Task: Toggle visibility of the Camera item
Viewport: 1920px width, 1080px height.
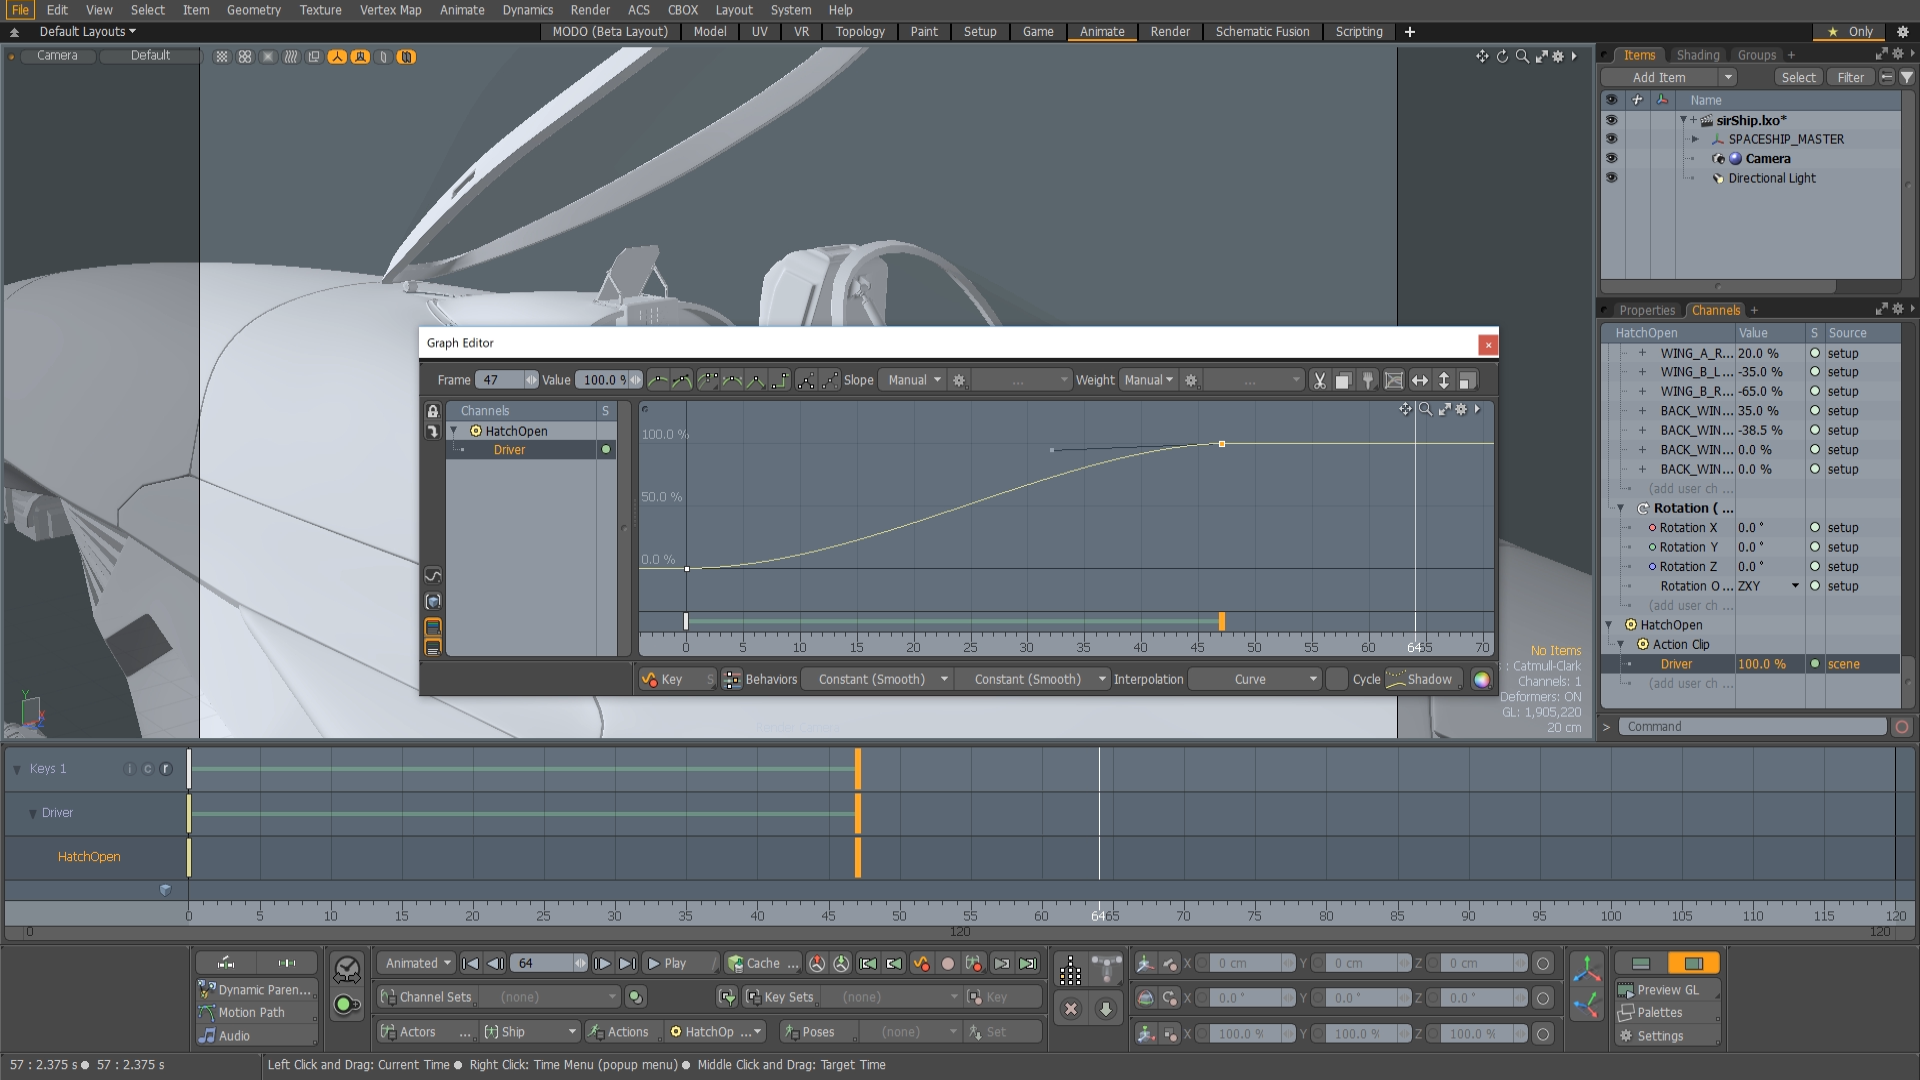Action: 1613,158
